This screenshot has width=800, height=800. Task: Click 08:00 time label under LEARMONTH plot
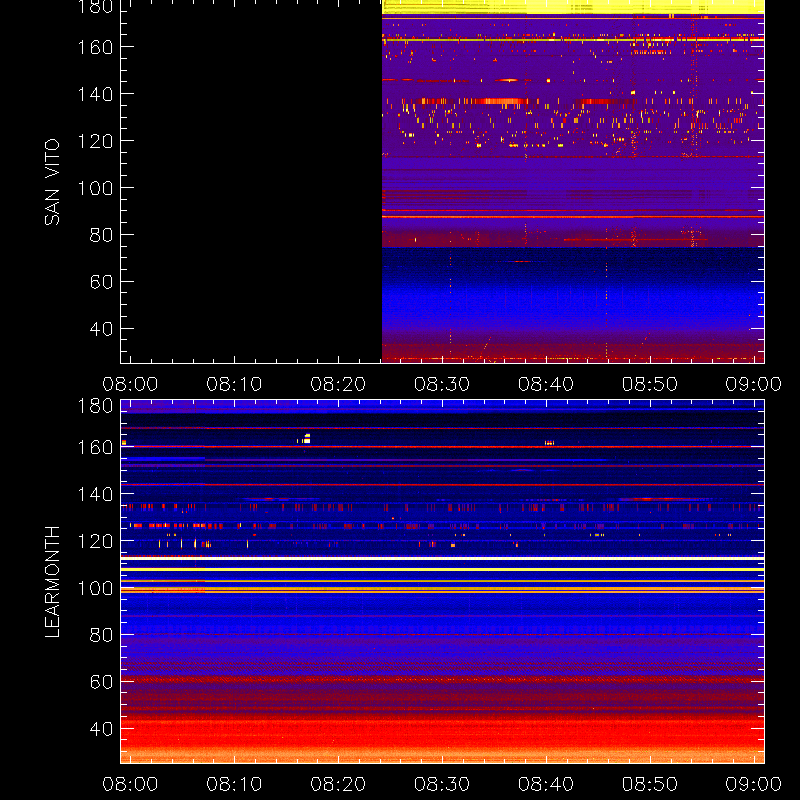point(130,784)
